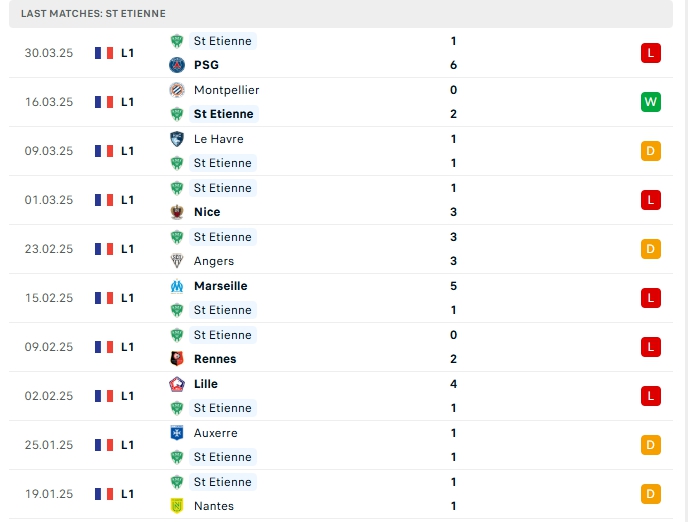Click the Last Matches: St Etienne header
This screenshot has height=522, width=688.
click(93, 14)
